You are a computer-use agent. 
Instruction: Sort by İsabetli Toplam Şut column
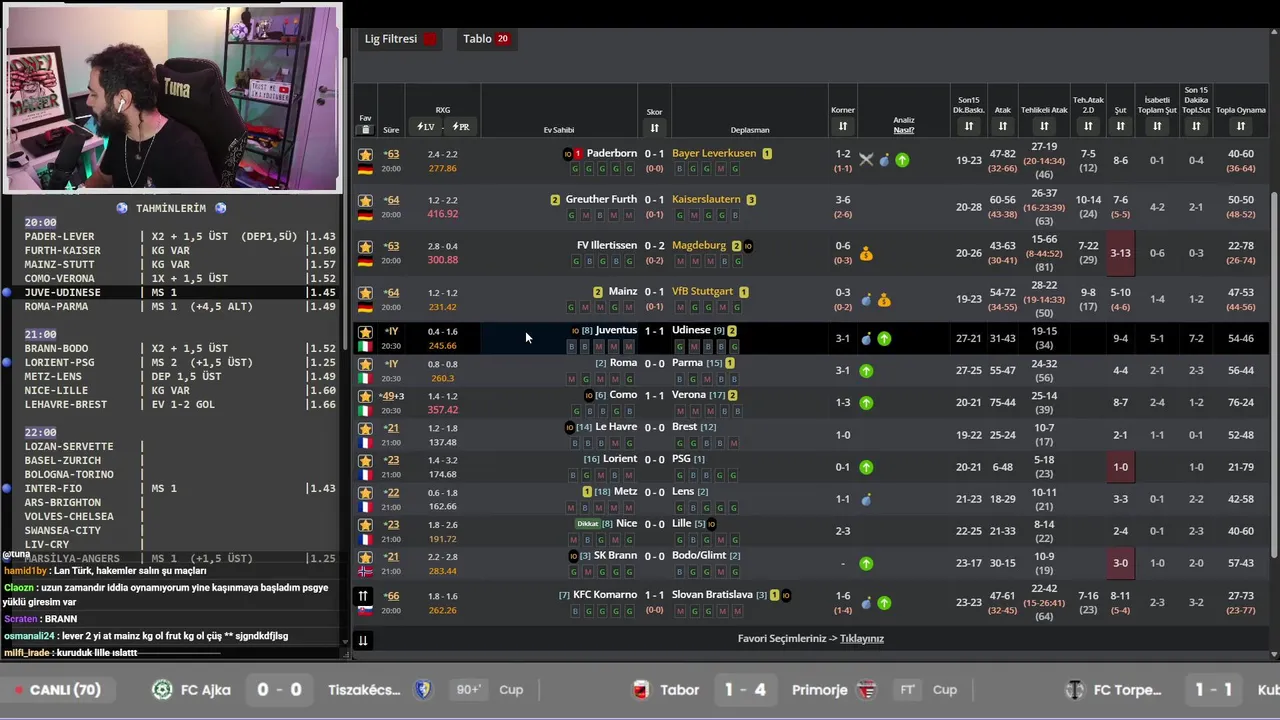pyautogui.click(x=1156, y=126)
